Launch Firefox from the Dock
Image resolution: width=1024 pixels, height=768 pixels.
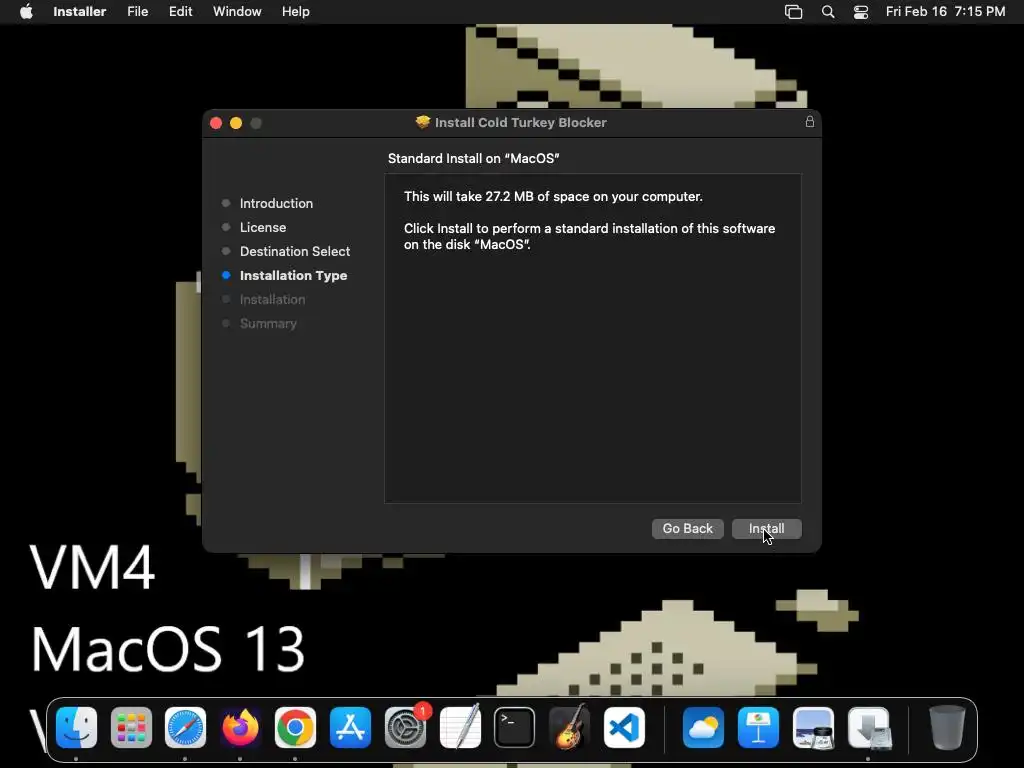[240, 728]
